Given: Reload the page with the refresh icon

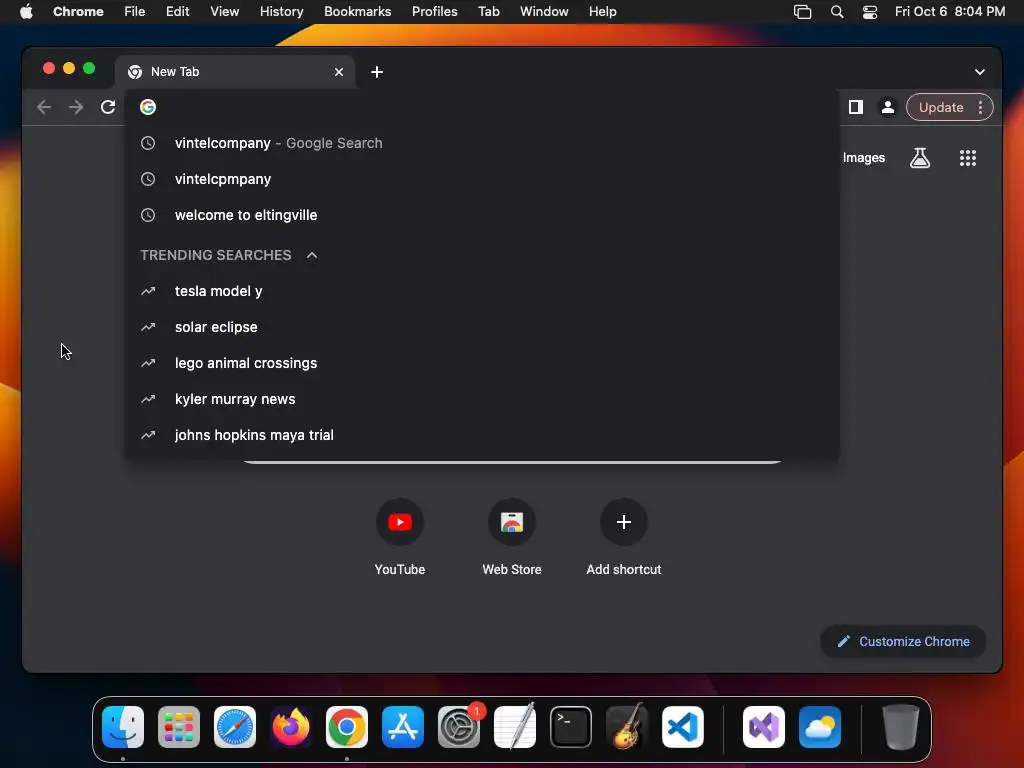Looking at the screenshot, I should coord(108,107).
